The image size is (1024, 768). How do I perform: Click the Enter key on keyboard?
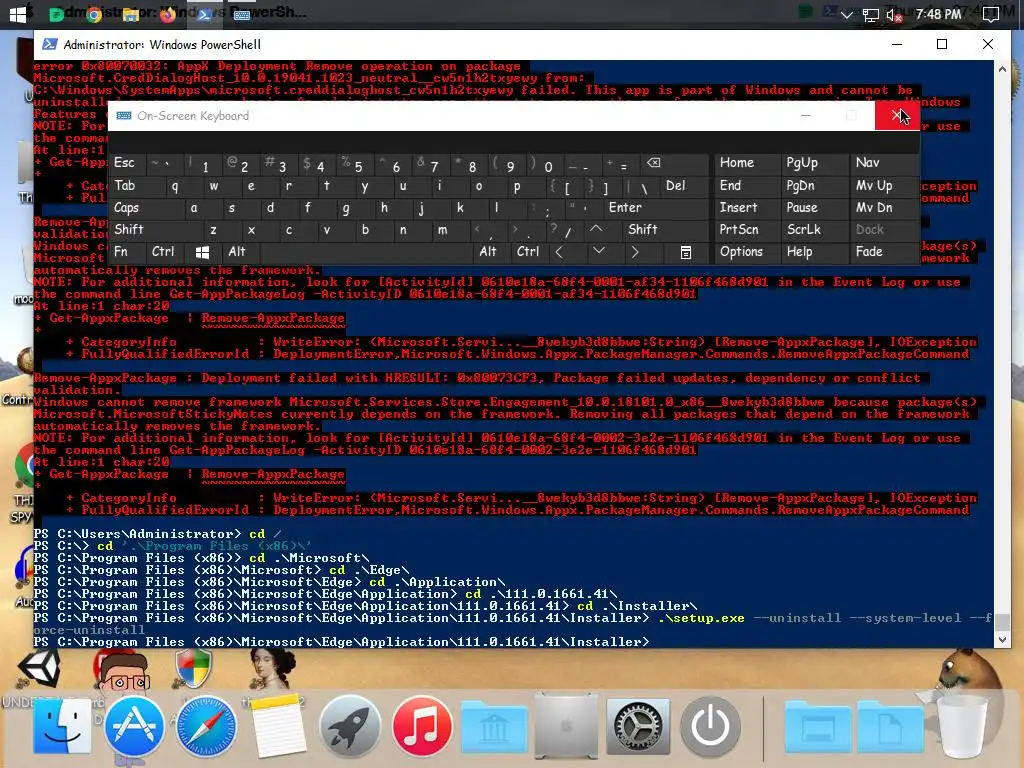(x=654, y=208)
